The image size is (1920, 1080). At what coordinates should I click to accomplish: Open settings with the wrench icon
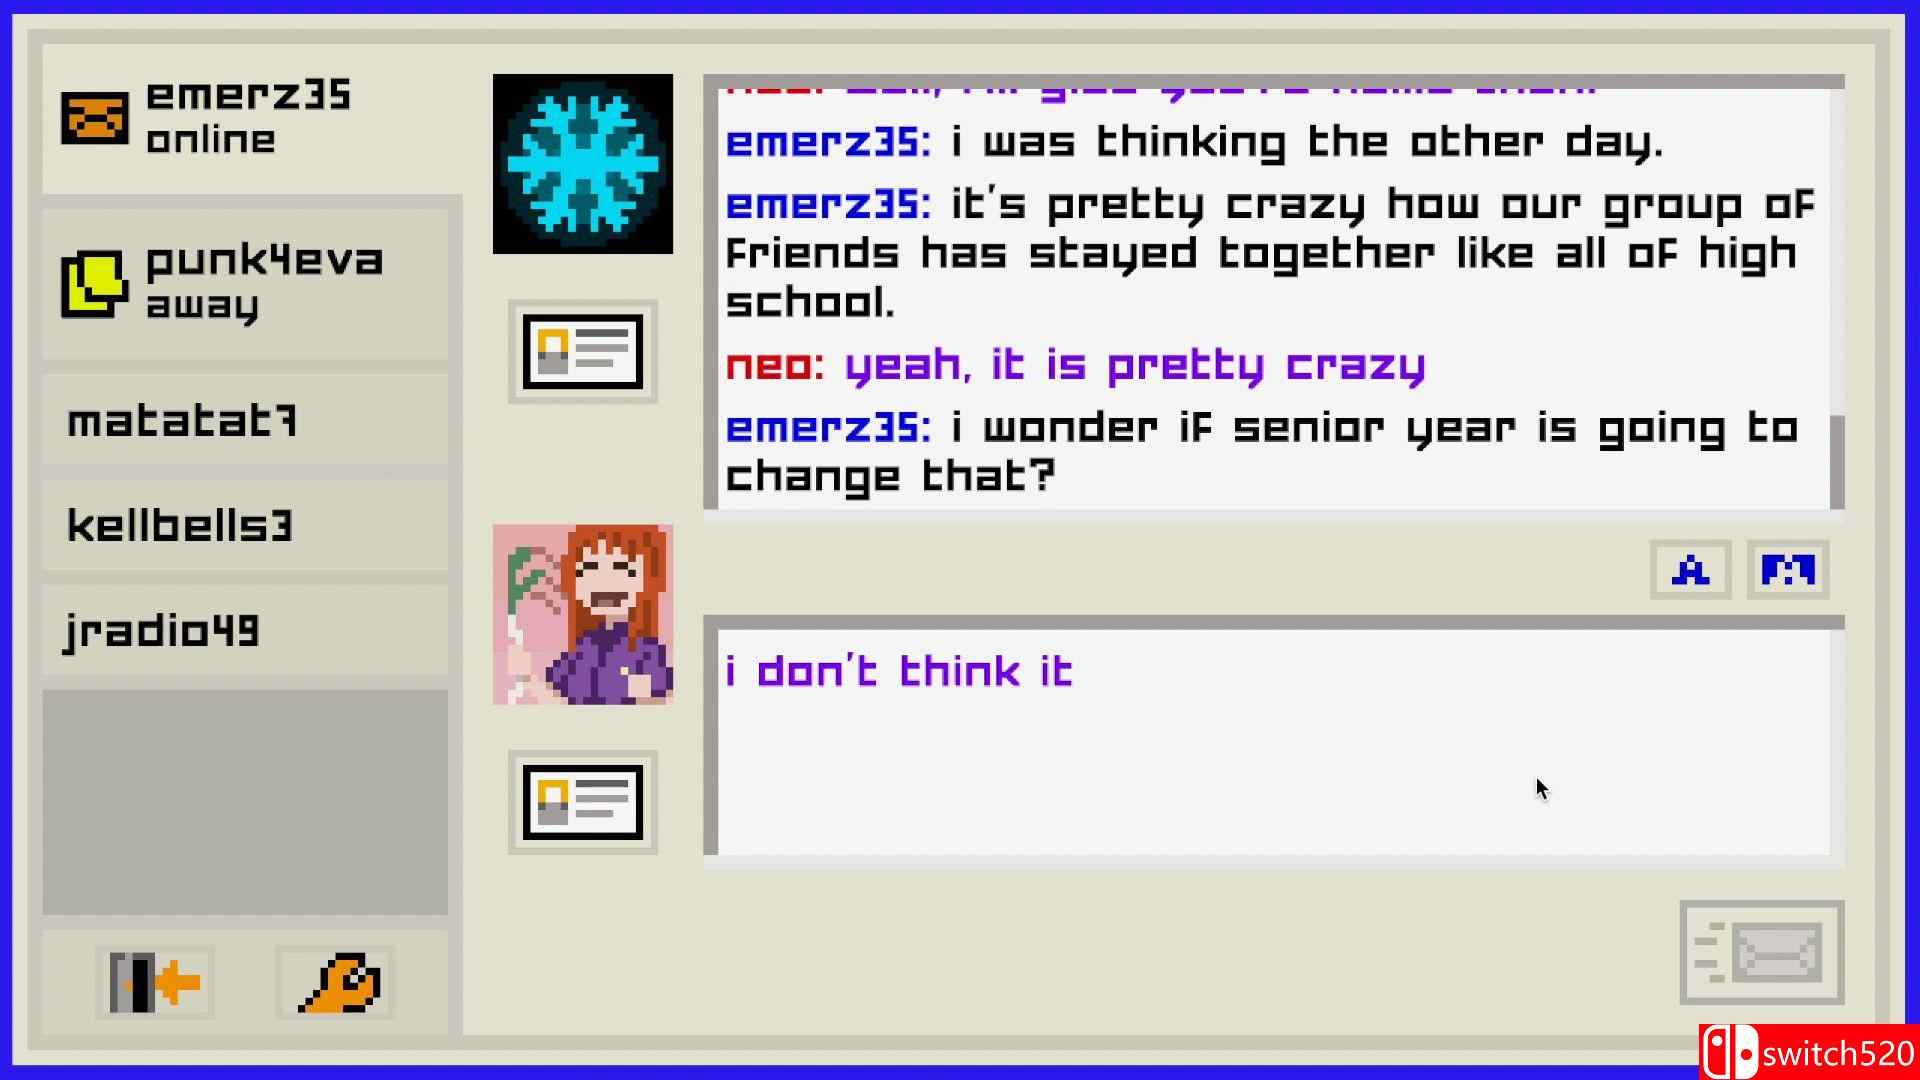click(336, 982)
